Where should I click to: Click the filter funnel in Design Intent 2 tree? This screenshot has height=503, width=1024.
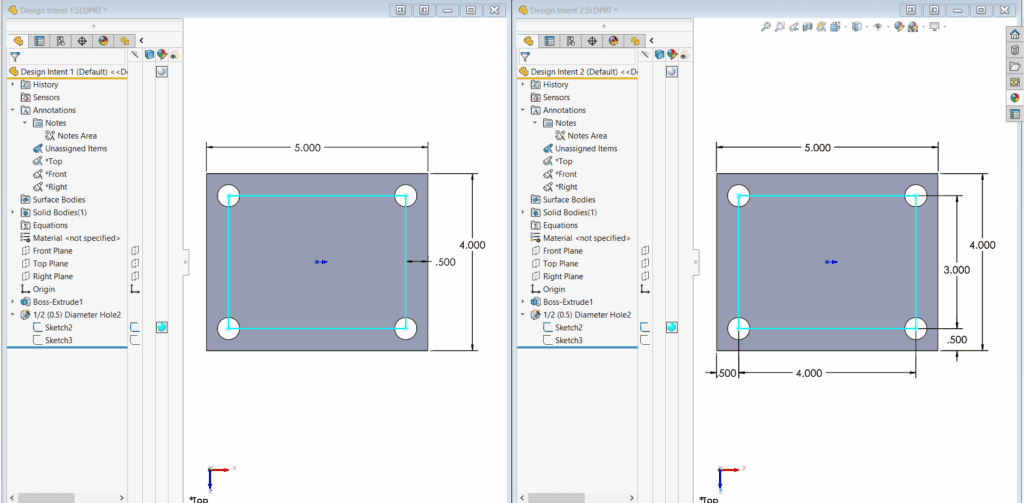[524, 57]
